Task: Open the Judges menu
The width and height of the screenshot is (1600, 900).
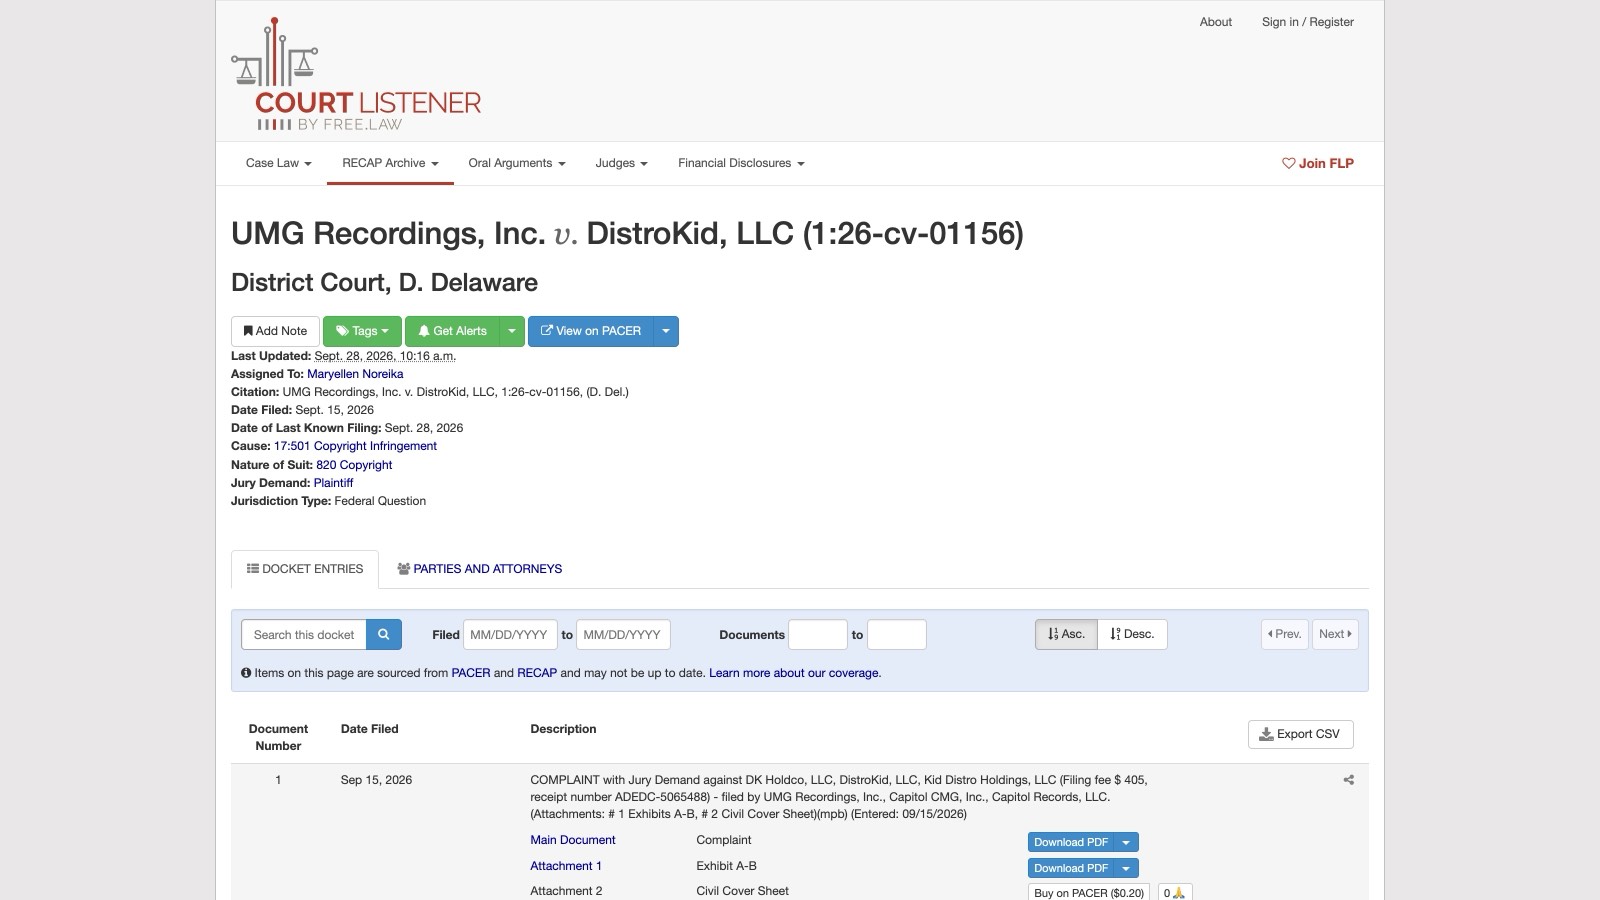Action: (x=621, y=163)
